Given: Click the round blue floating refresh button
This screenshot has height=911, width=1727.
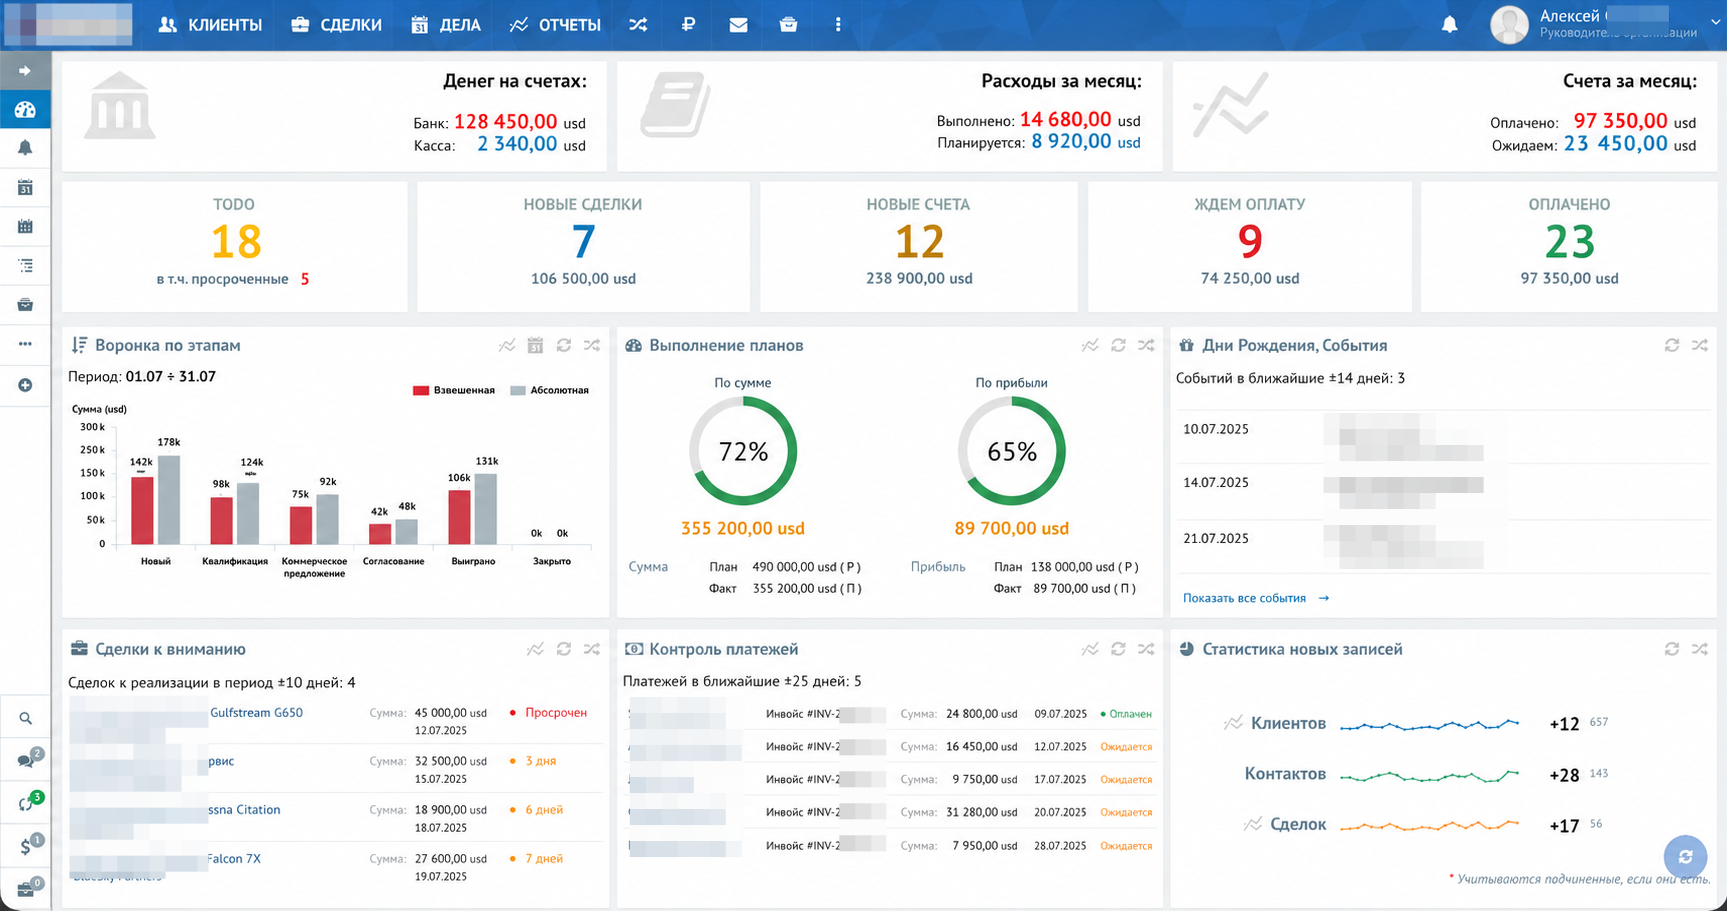Looking at the screenshot, I should pos(1685,857).
